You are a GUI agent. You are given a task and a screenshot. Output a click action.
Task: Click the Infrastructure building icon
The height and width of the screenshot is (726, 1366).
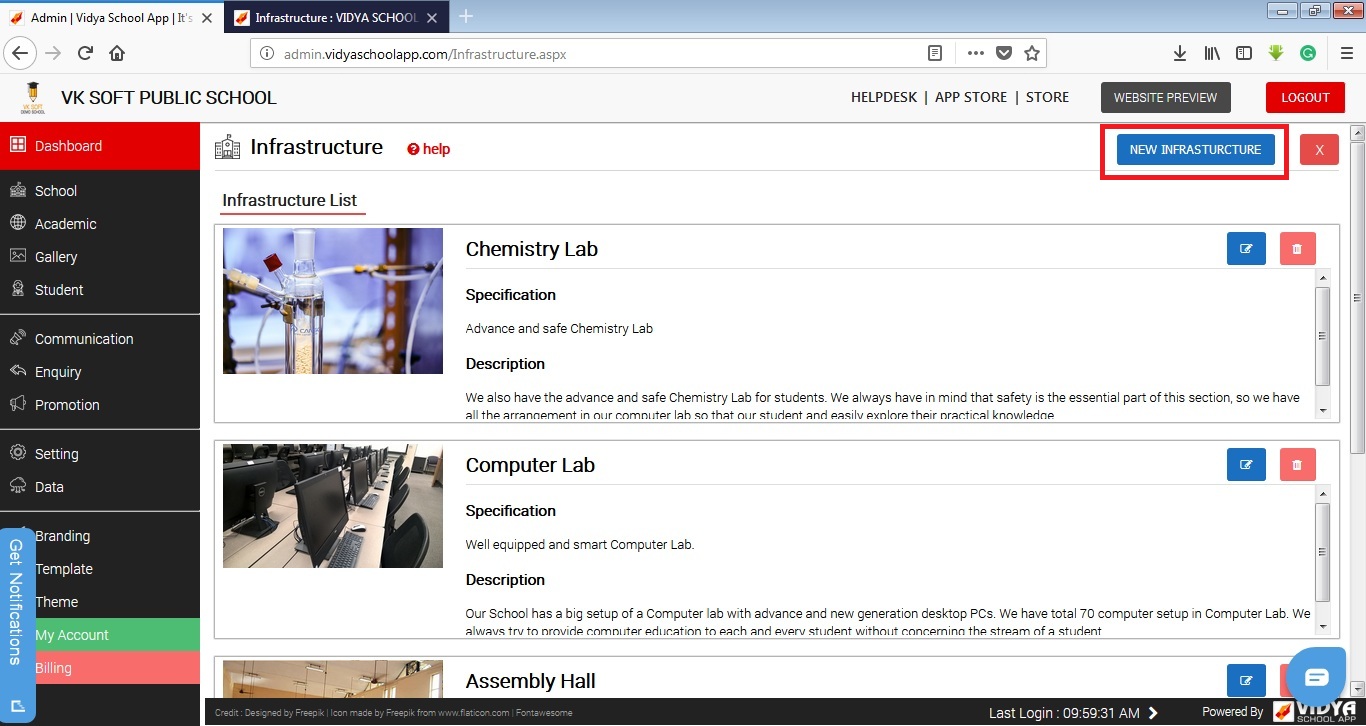227,147
